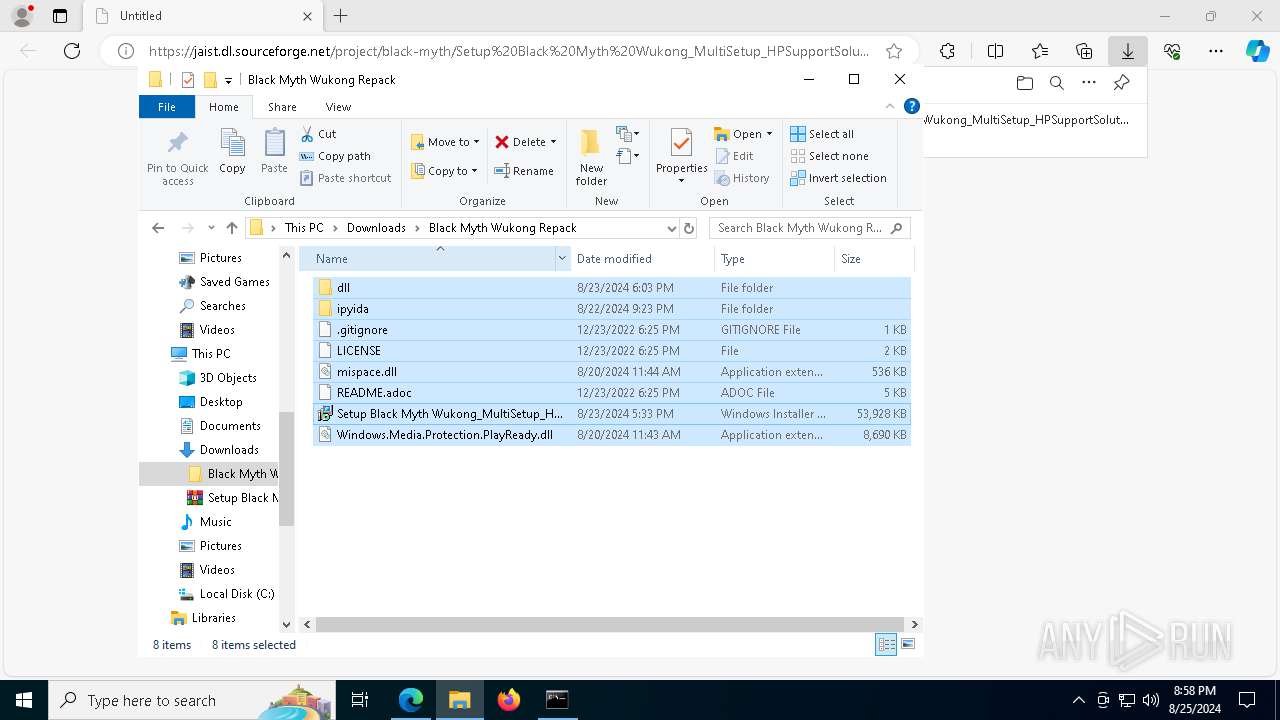Click Paste shortcut in ribbon
Viewport: 1280px width, 720px height.
[345, 178]
